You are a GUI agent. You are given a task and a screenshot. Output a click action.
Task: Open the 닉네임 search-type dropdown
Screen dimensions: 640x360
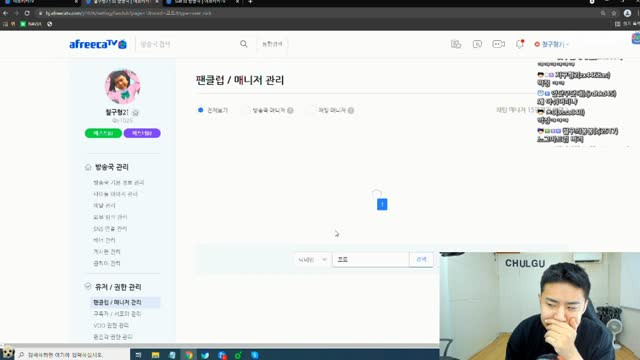coord(312,259)
